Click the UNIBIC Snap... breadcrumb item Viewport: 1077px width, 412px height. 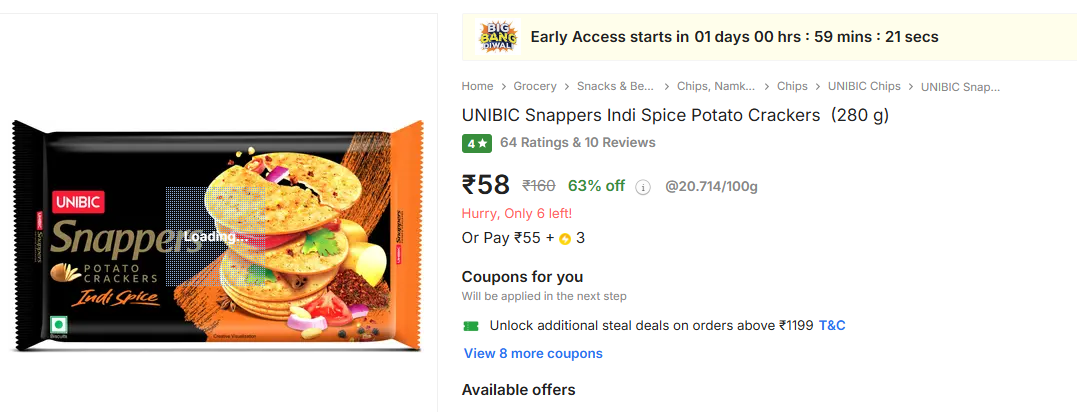point(960,87)
